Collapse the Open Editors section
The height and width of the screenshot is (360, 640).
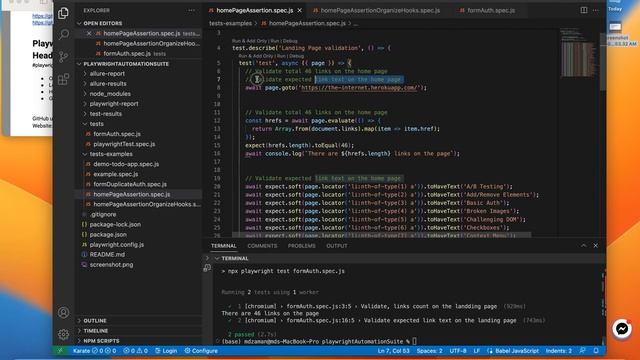(139, 23)
